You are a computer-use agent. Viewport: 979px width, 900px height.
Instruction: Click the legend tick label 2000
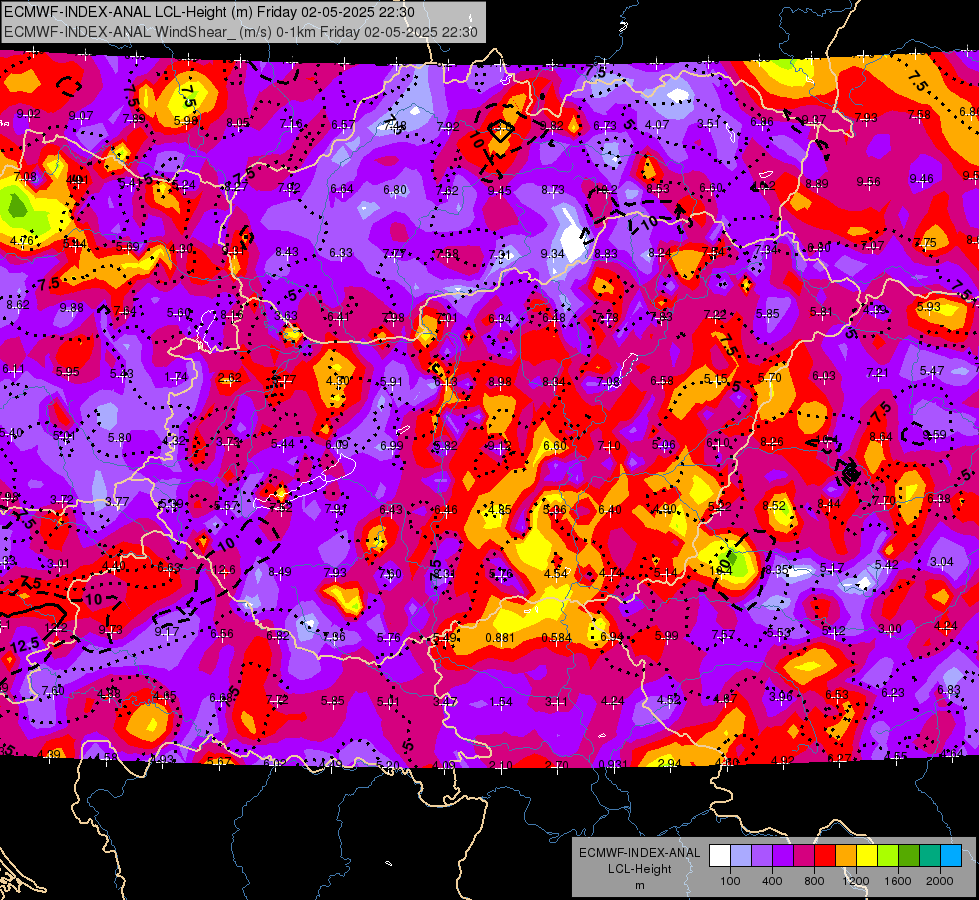[x=940, y=881]
